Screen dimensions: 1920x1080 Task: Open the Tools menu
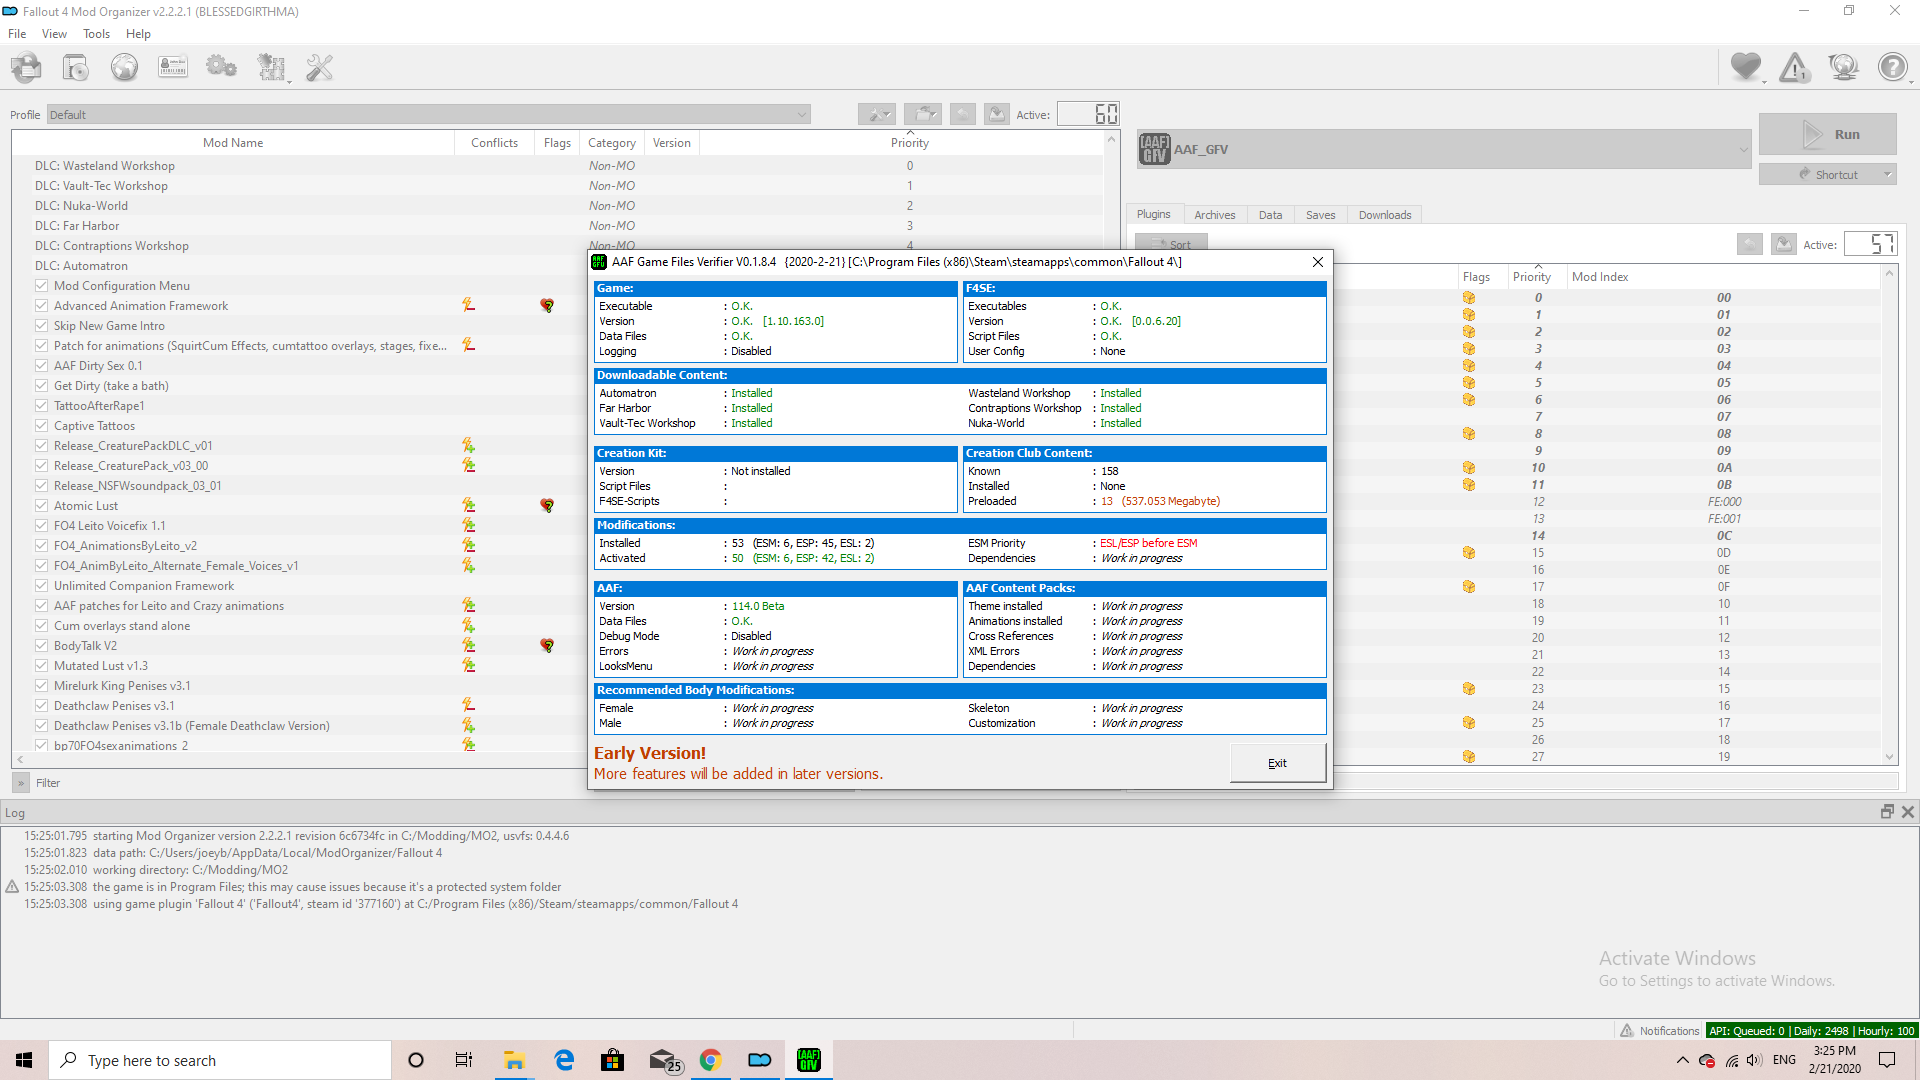point(96,33)
